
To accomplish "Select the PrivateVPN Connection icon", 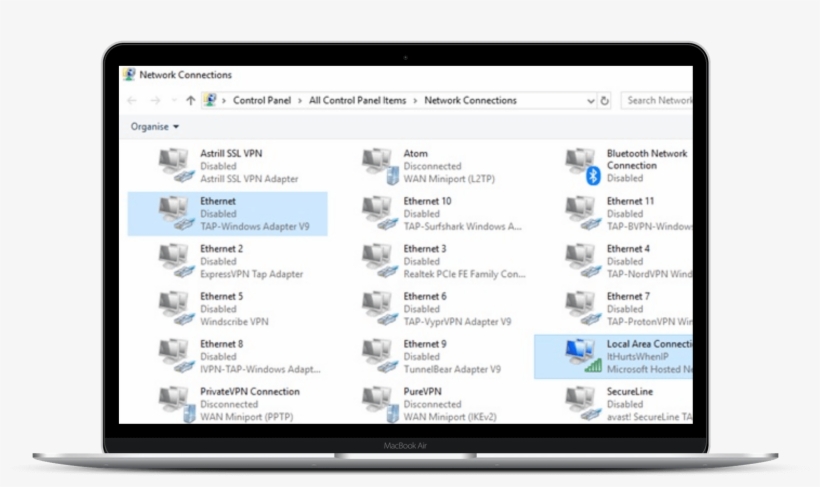I will pyautogui.click(x=176, y=404).
